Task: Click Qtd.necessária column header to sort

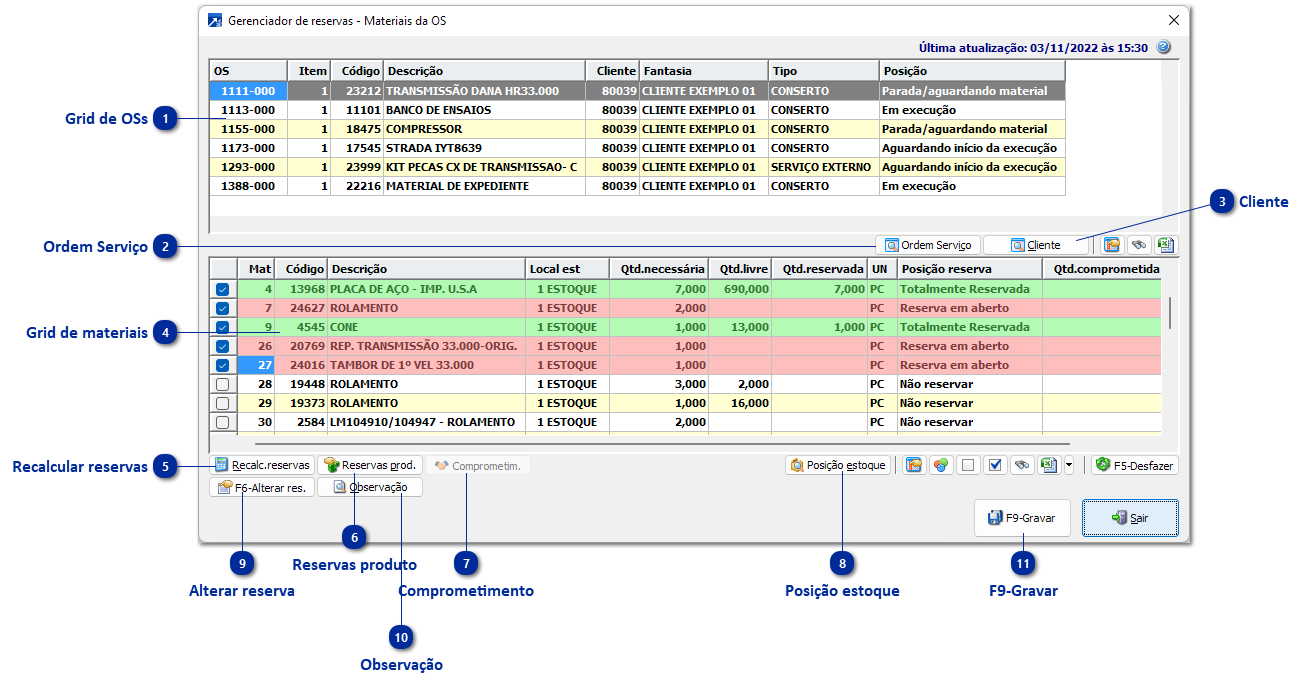Action: point(659,269)
